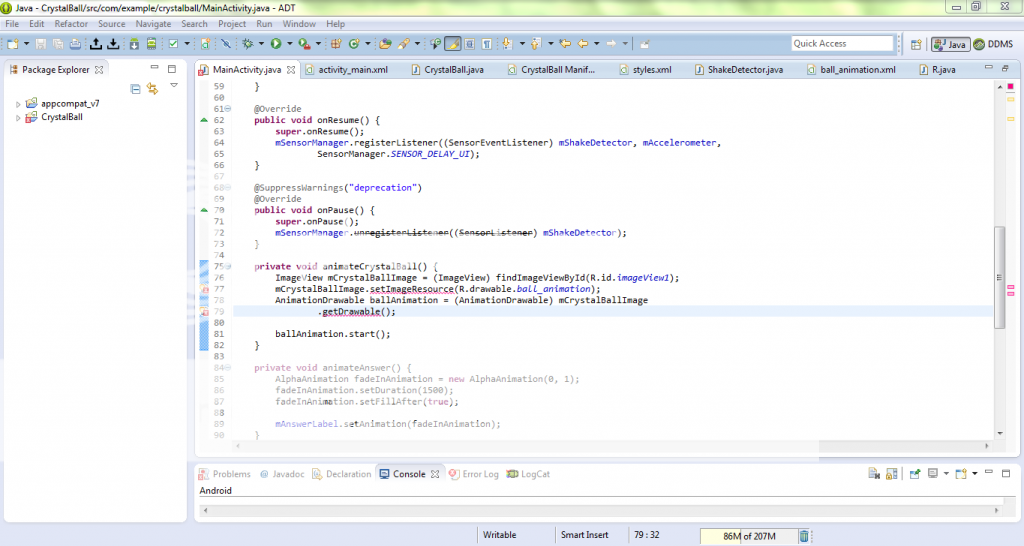Viewport: 1024px width, 546px height.
Task: Expand the CrystalBall project node
Action: tap(18, 118)
